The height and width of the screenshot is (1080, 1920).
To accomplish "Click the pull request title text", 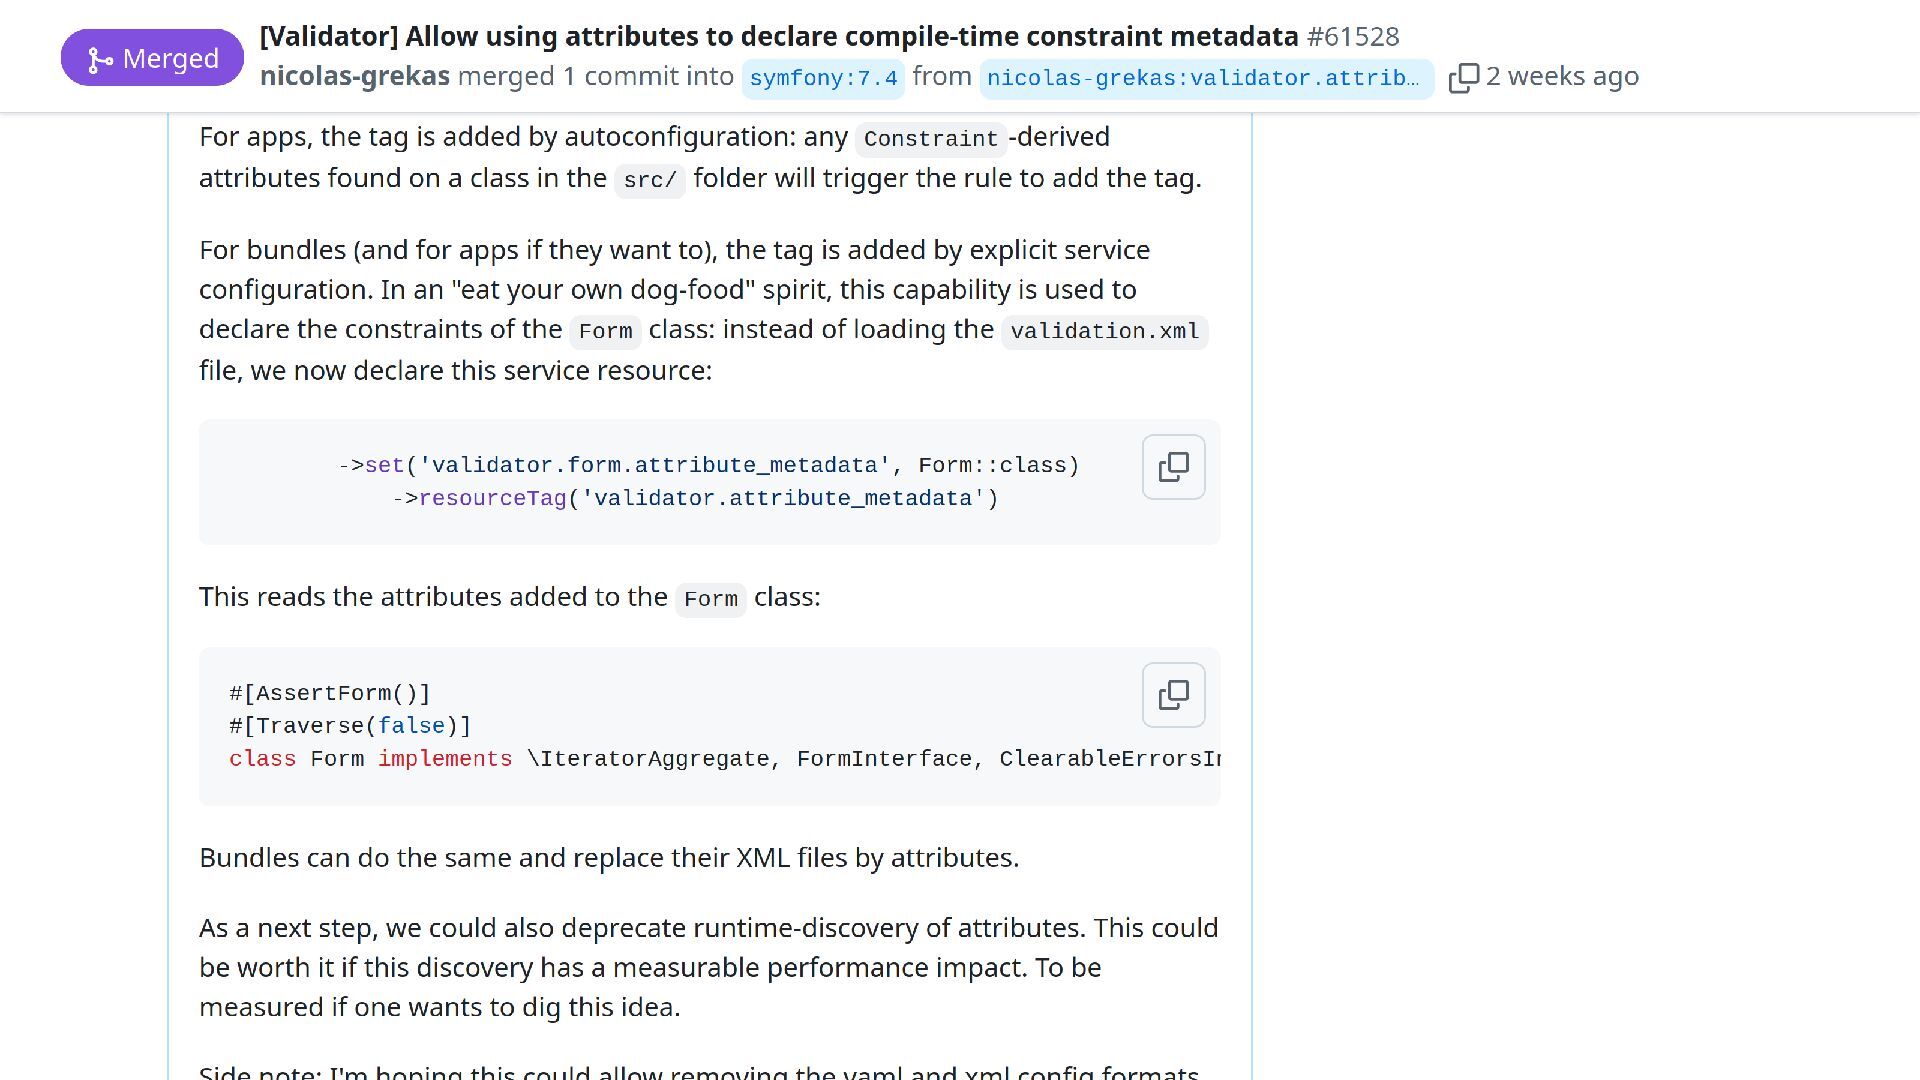I will (x=778, y=37).
